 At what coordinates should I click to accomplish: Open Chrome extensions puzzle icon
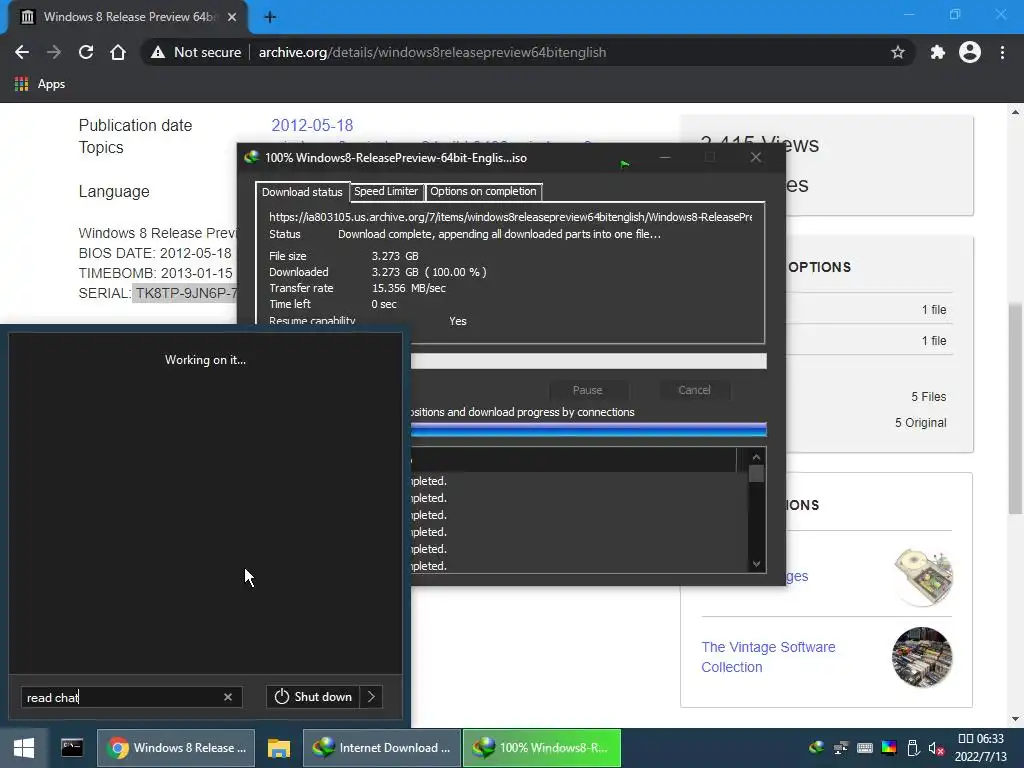pos(937,52)
